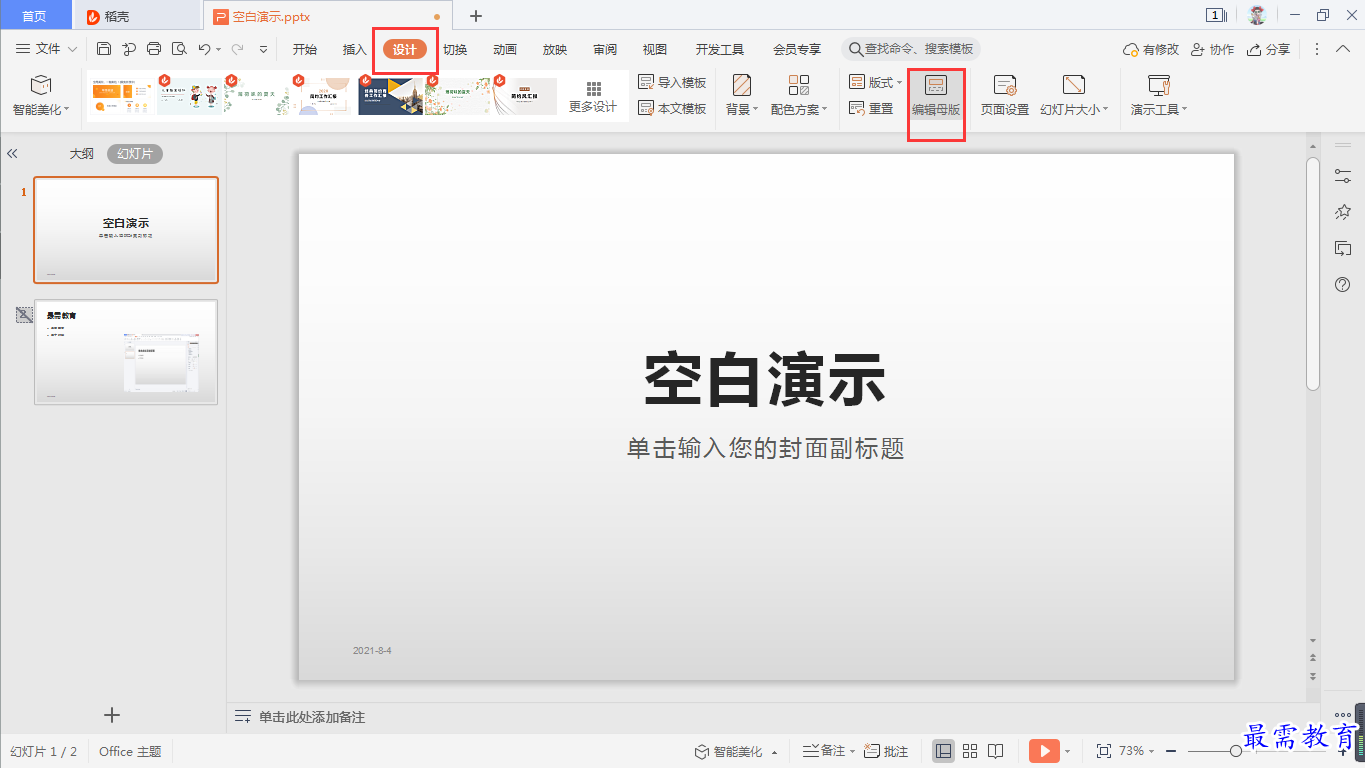Image resolution: width=1365 pixels, height=768 pixels.
Task: Click the star animation icon in right sidebar
Action: [1343, 212]
